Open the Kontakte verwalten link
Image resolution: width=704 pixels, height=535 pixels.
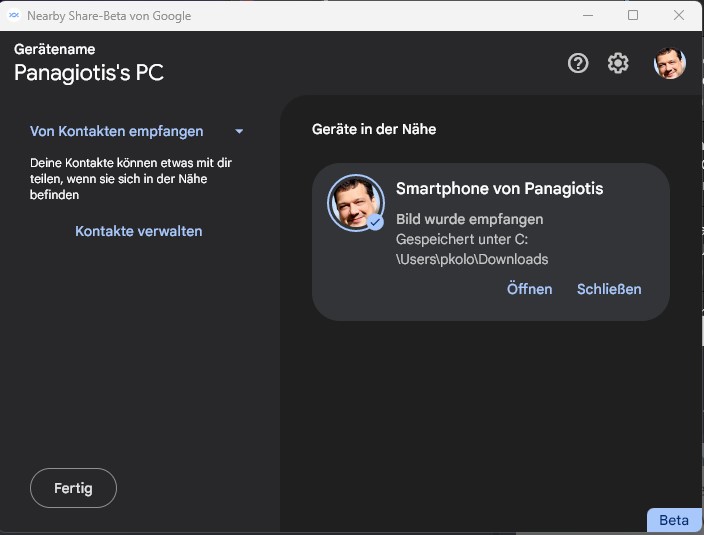139,231
